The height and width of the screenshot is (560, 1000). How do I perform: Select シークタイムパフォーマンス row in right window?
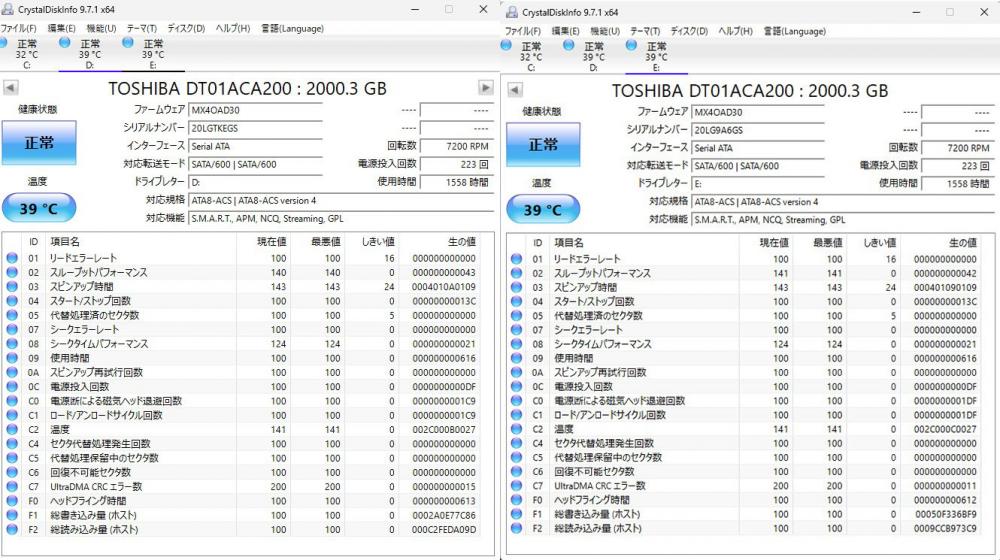745,344
